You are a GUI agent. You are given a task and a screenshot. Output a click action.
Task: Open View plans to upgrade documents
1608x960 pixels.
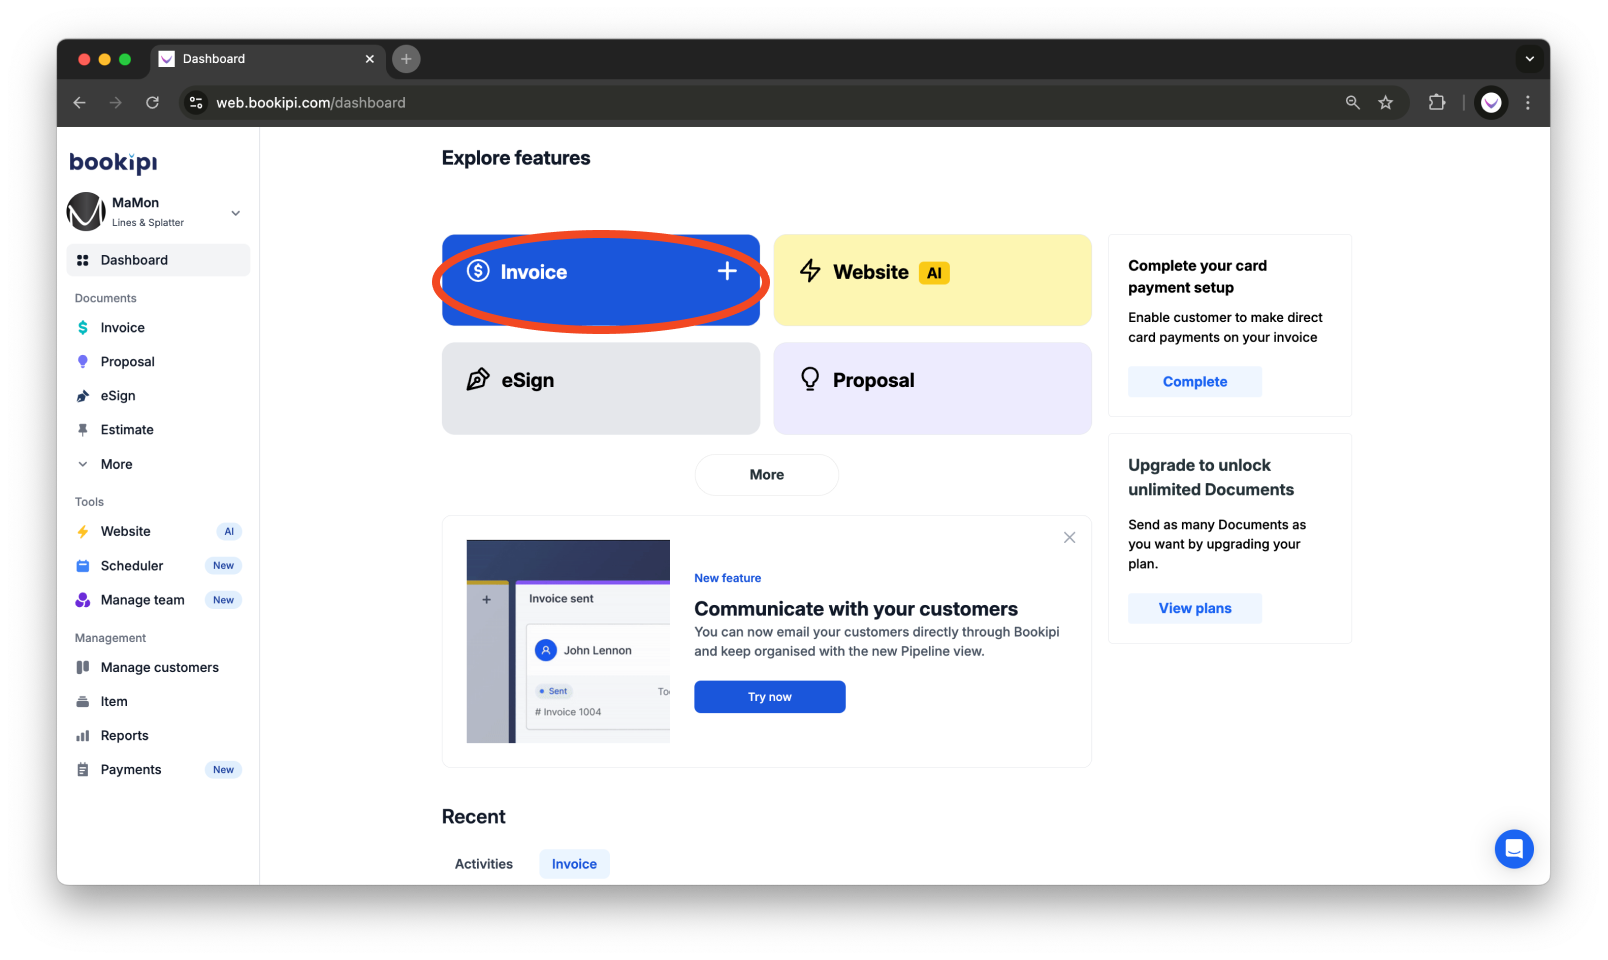pyautogui.click(x=1194, y=608)
